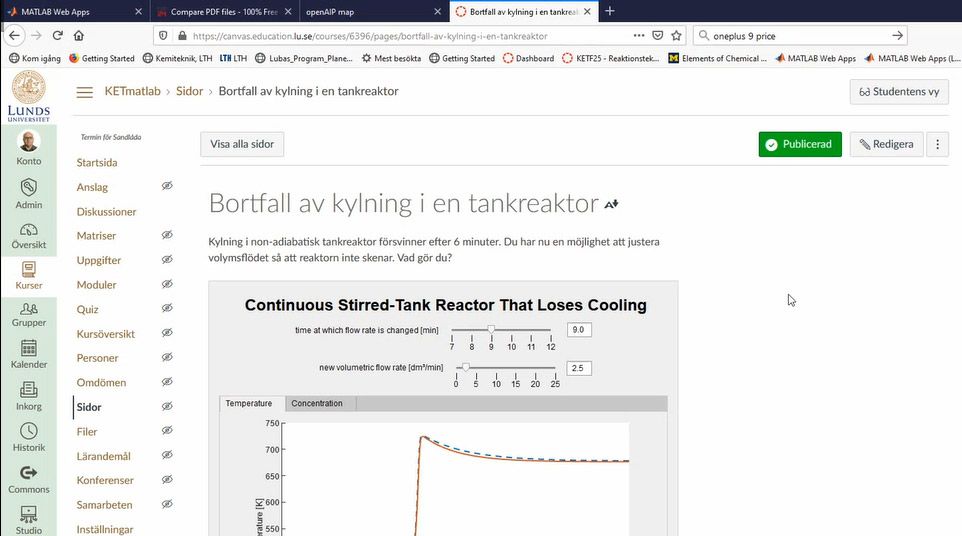The width and height of the screenshot is (962, 536).
Task: Click the flow change time value field
Action: click(578, 329)
